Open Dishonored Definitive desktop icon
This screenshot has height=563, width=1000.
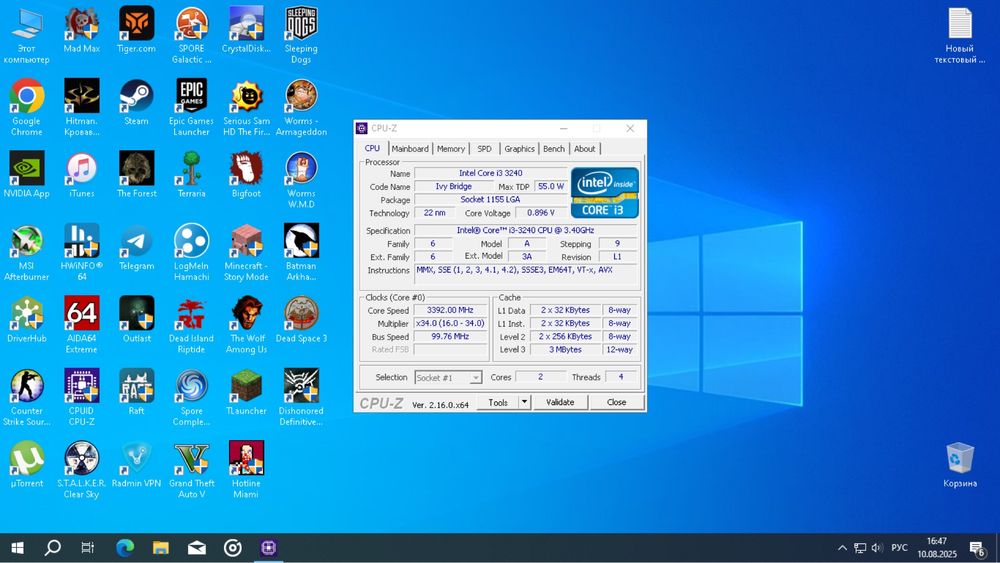pyautogui.click(x=301, y=397)
